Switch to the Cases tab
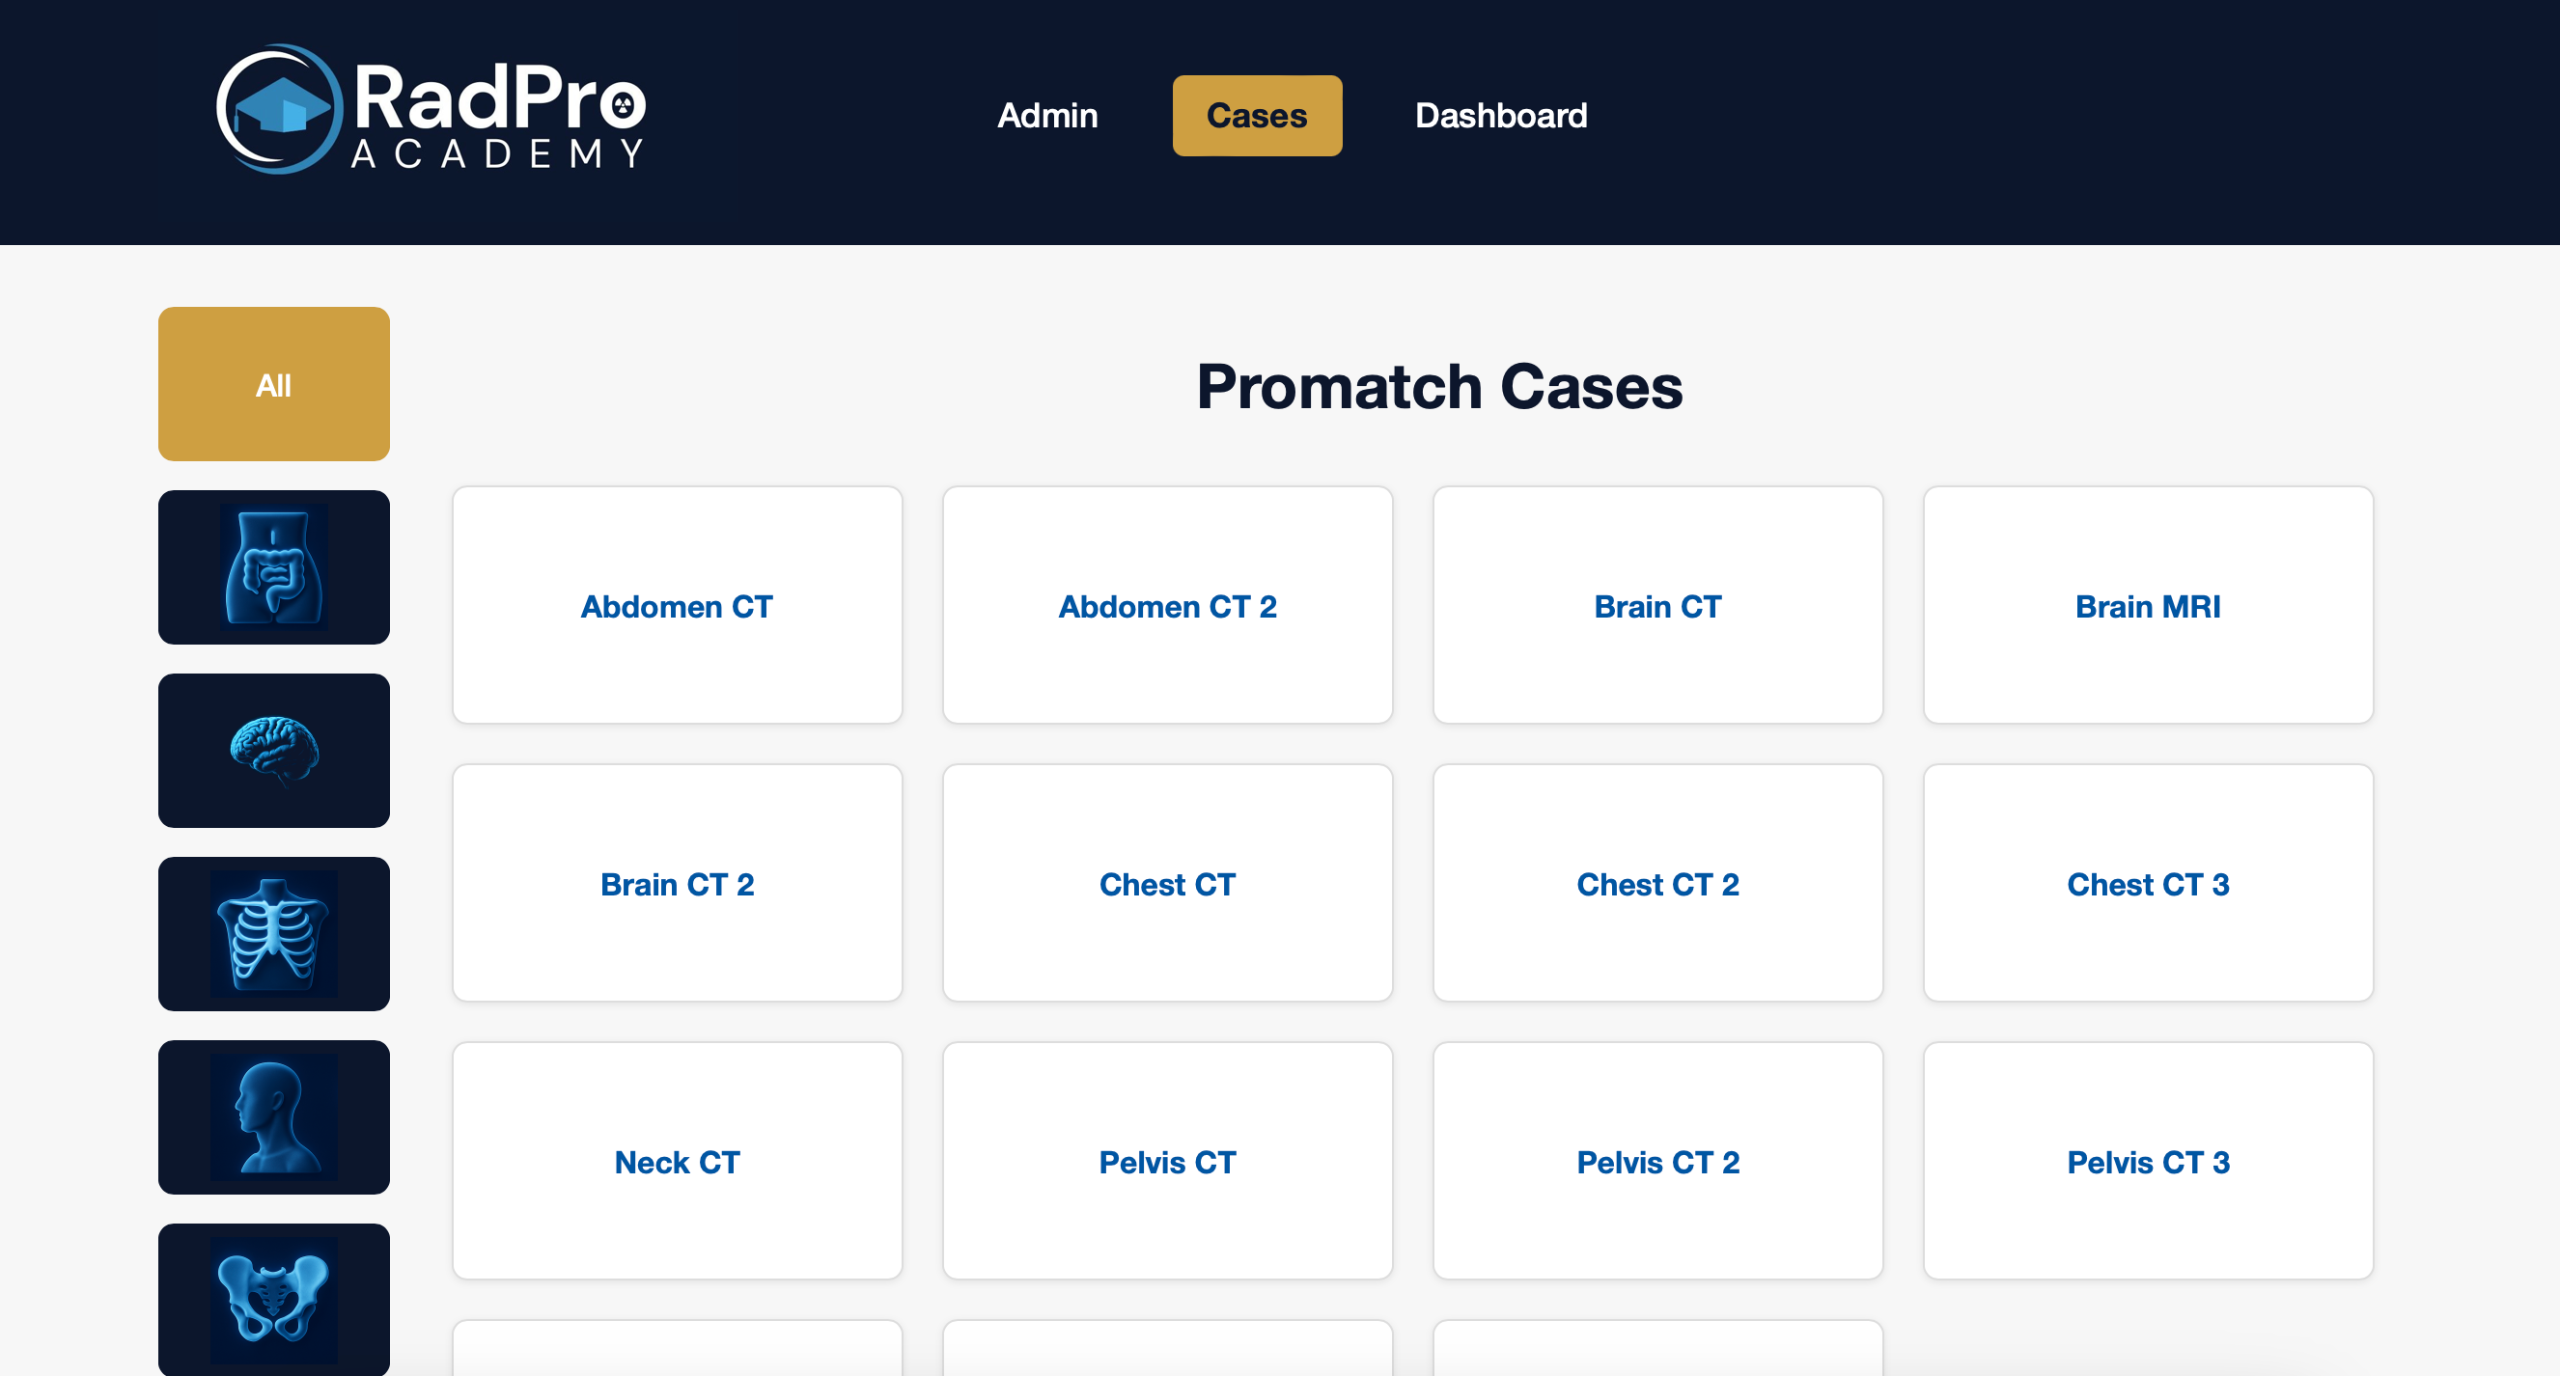The image size is (2560, 1376). click(1256, 116)
